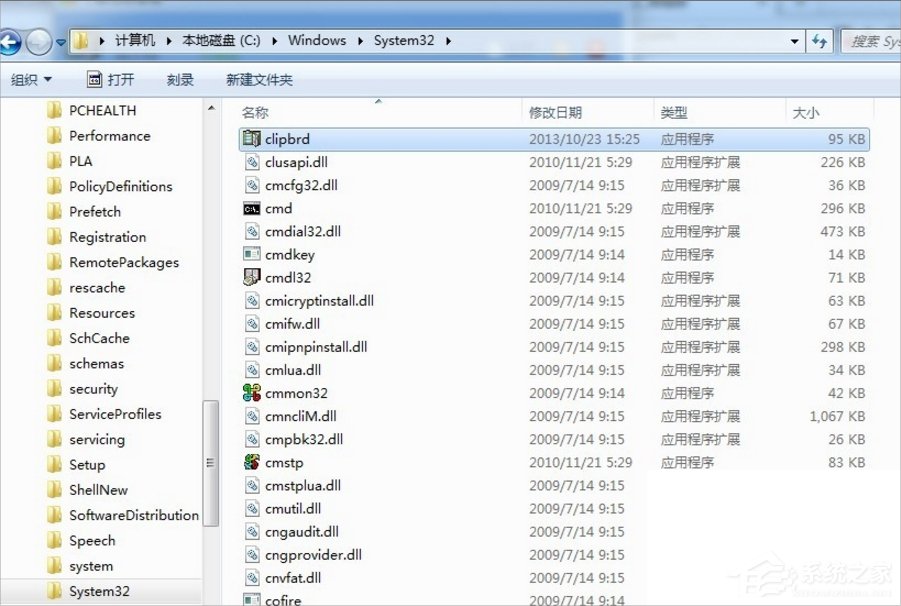Click the 刻录 toolbar item
Image resolution: width=901 pixels, height=606 pixels.
(x=179, y=79)
